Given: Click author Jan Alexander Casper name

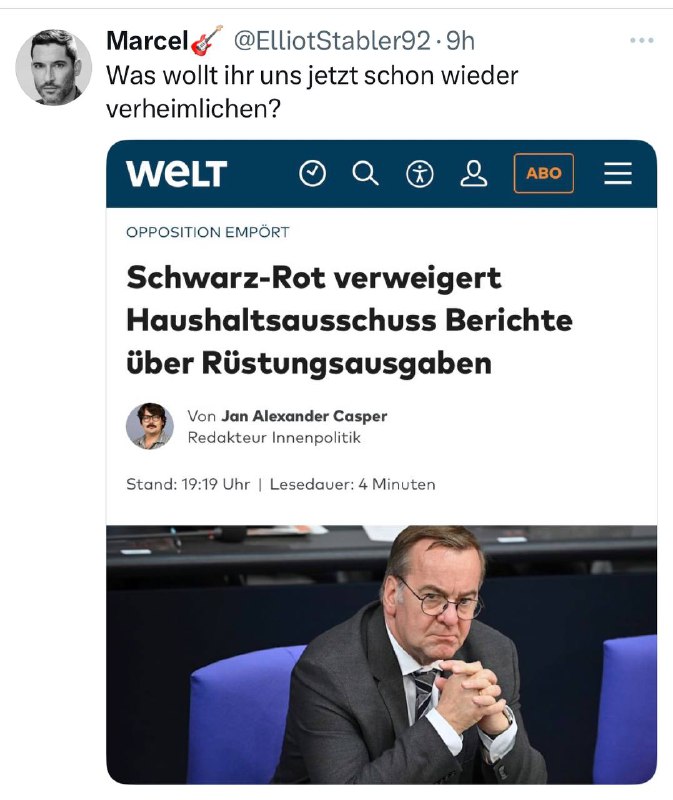Looking at the screenshot, I should [304, 416].
